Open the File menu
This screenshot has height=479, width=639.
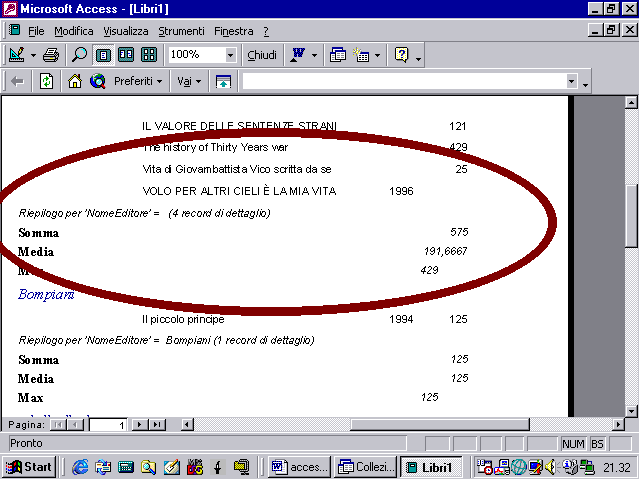[36, 31]
